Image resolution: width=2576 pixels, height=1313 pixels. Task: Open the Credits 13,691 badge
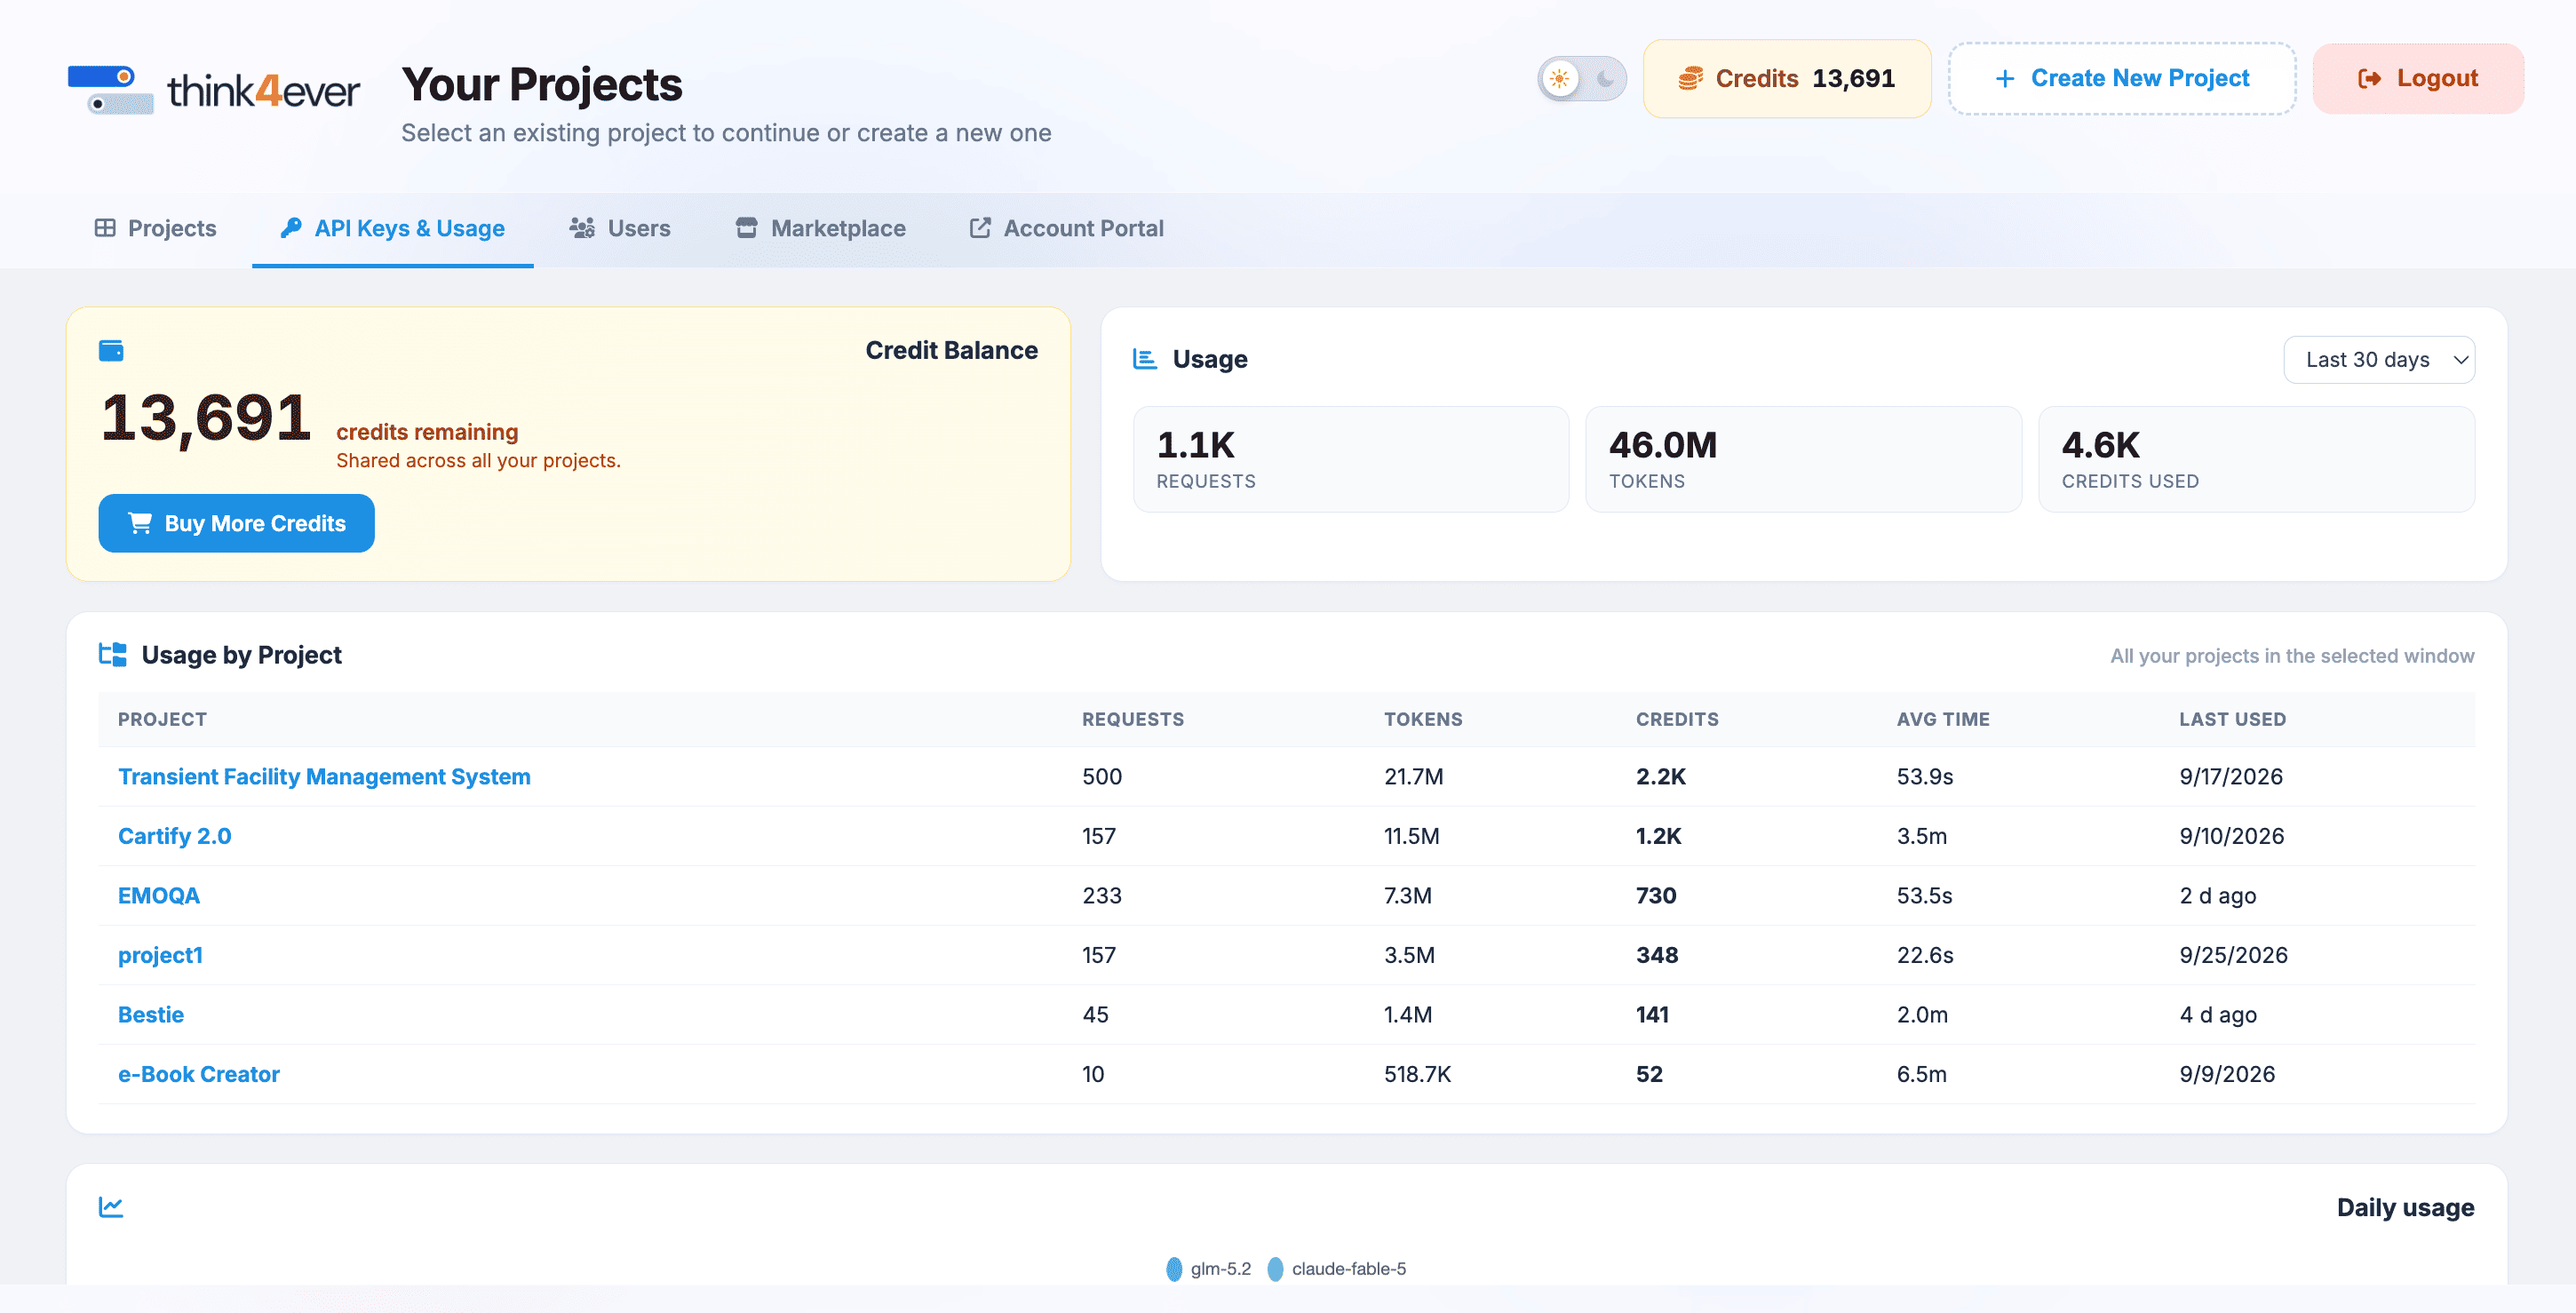1786,78
